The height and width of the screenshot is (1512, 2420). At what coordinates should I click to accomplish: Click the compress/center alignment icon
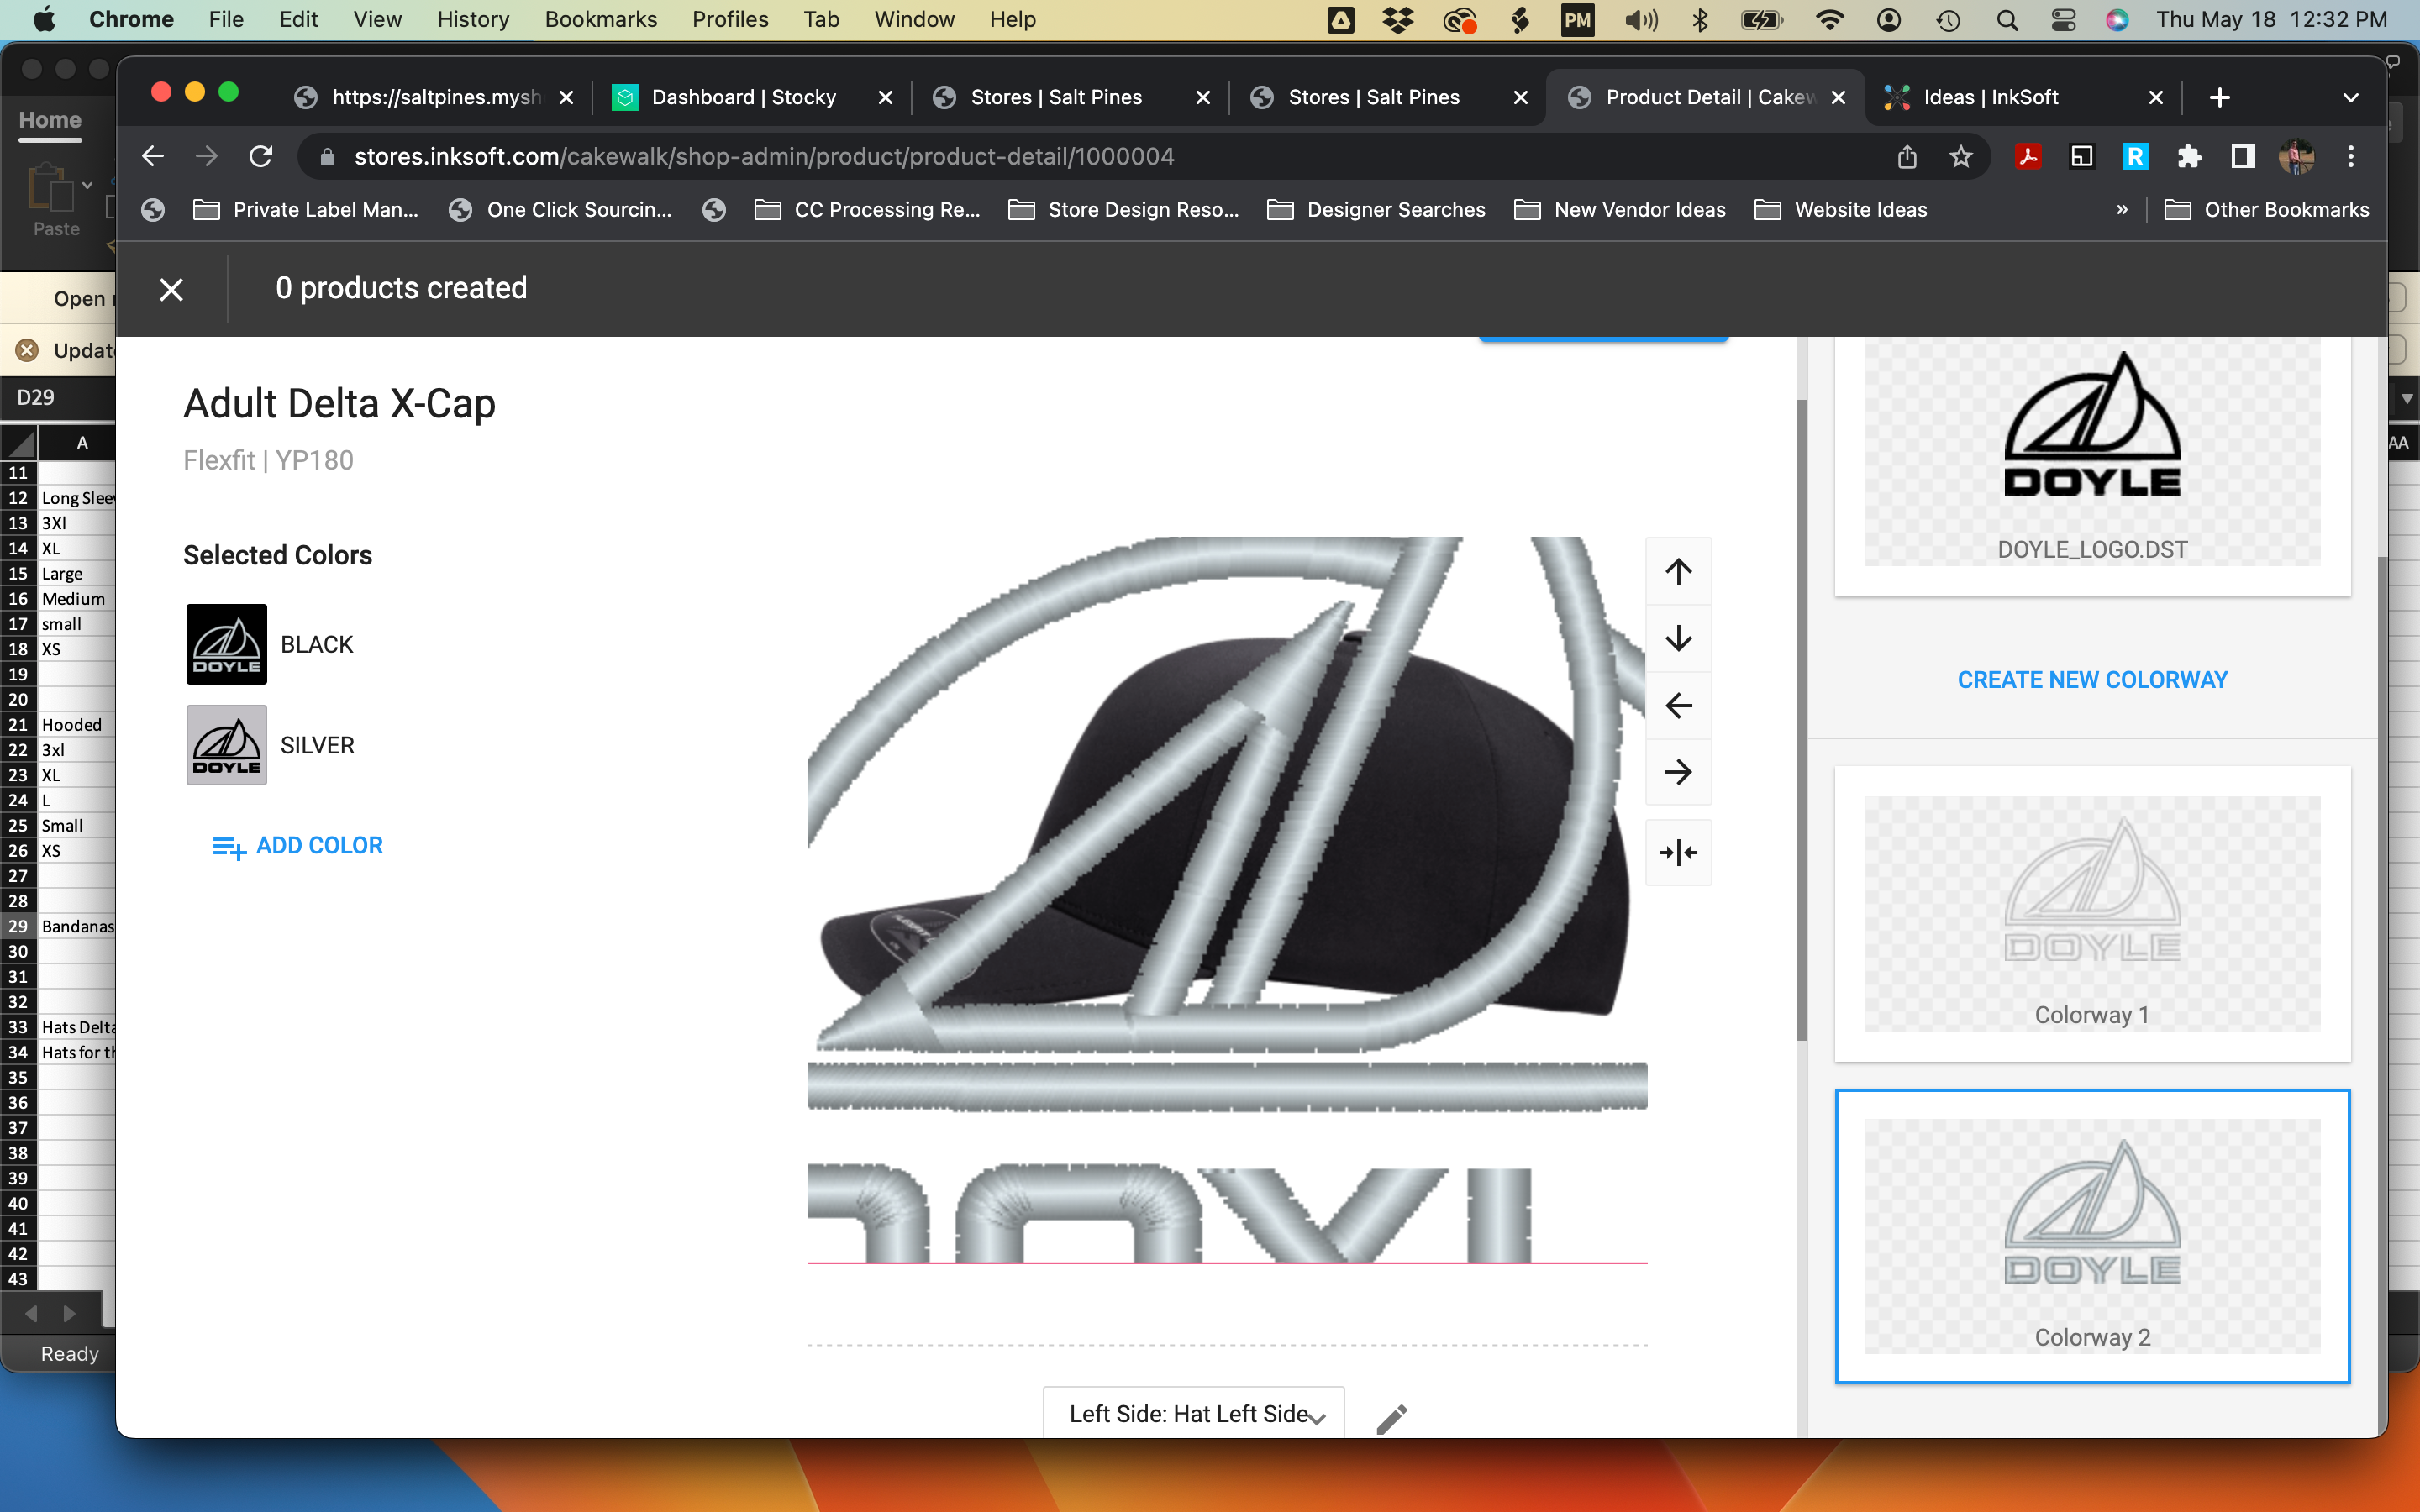click(x=1678, y=852)
